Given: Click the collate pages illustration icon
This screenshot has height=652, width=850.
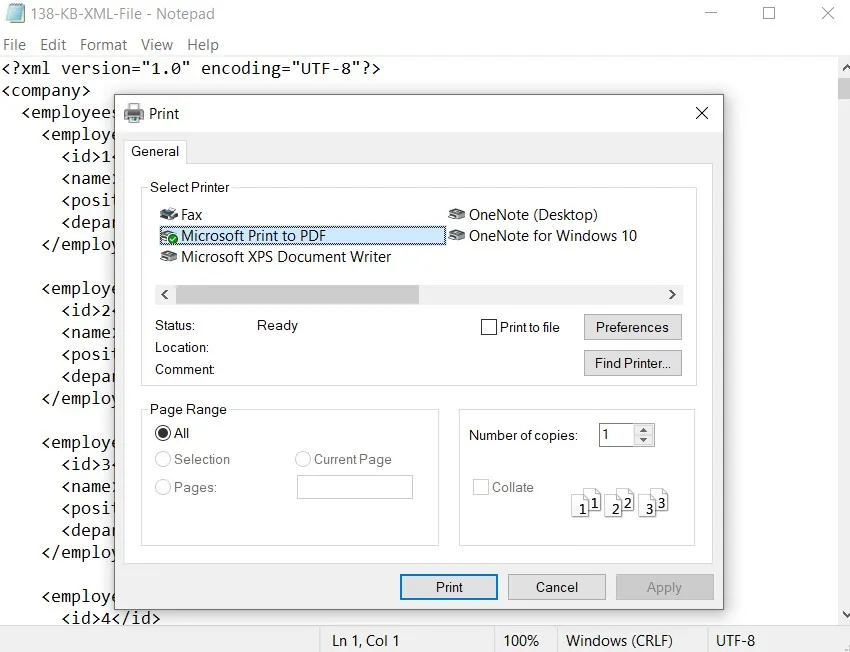Looking at the screenshot, I should point(622,504).
